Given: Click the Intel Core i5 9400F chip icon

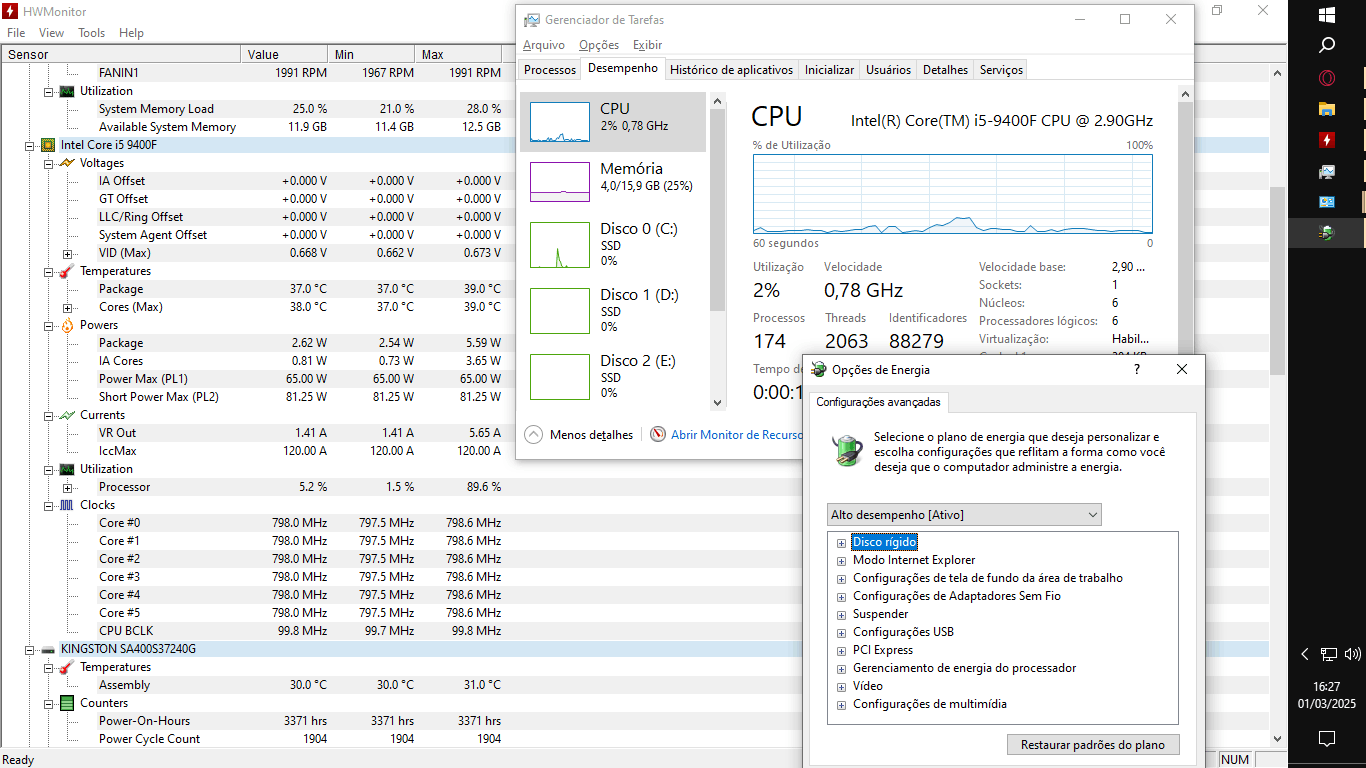Looking at the screenshot, I should (47, 145).
